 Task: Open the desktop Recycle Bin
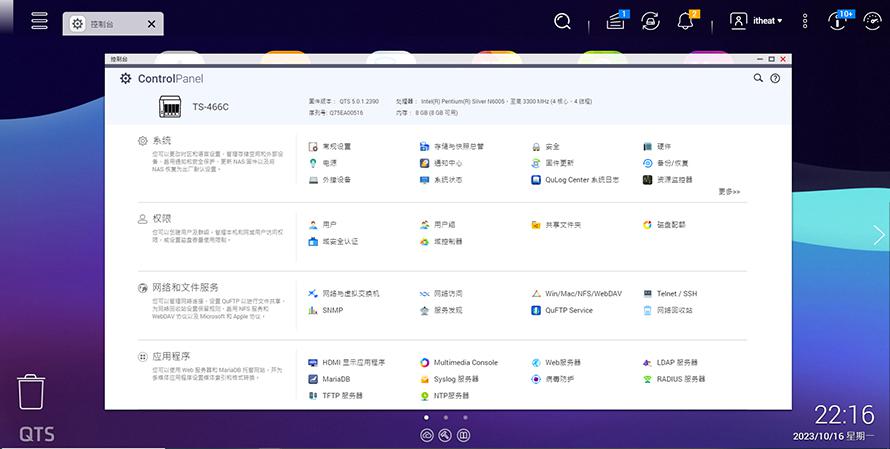point(31,391)
